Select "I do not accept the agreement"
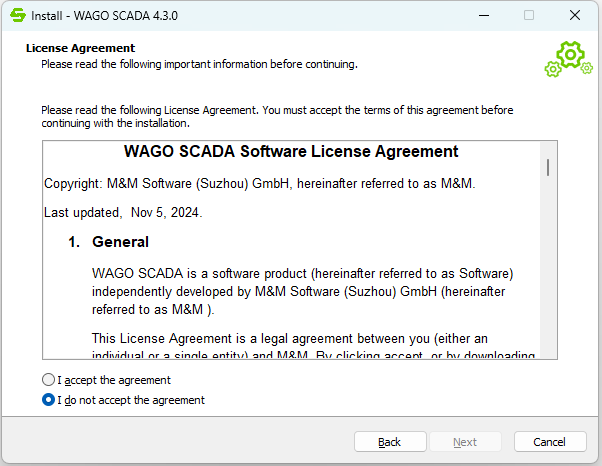This screenshot has width=602, height=466. tap(49, 400)
